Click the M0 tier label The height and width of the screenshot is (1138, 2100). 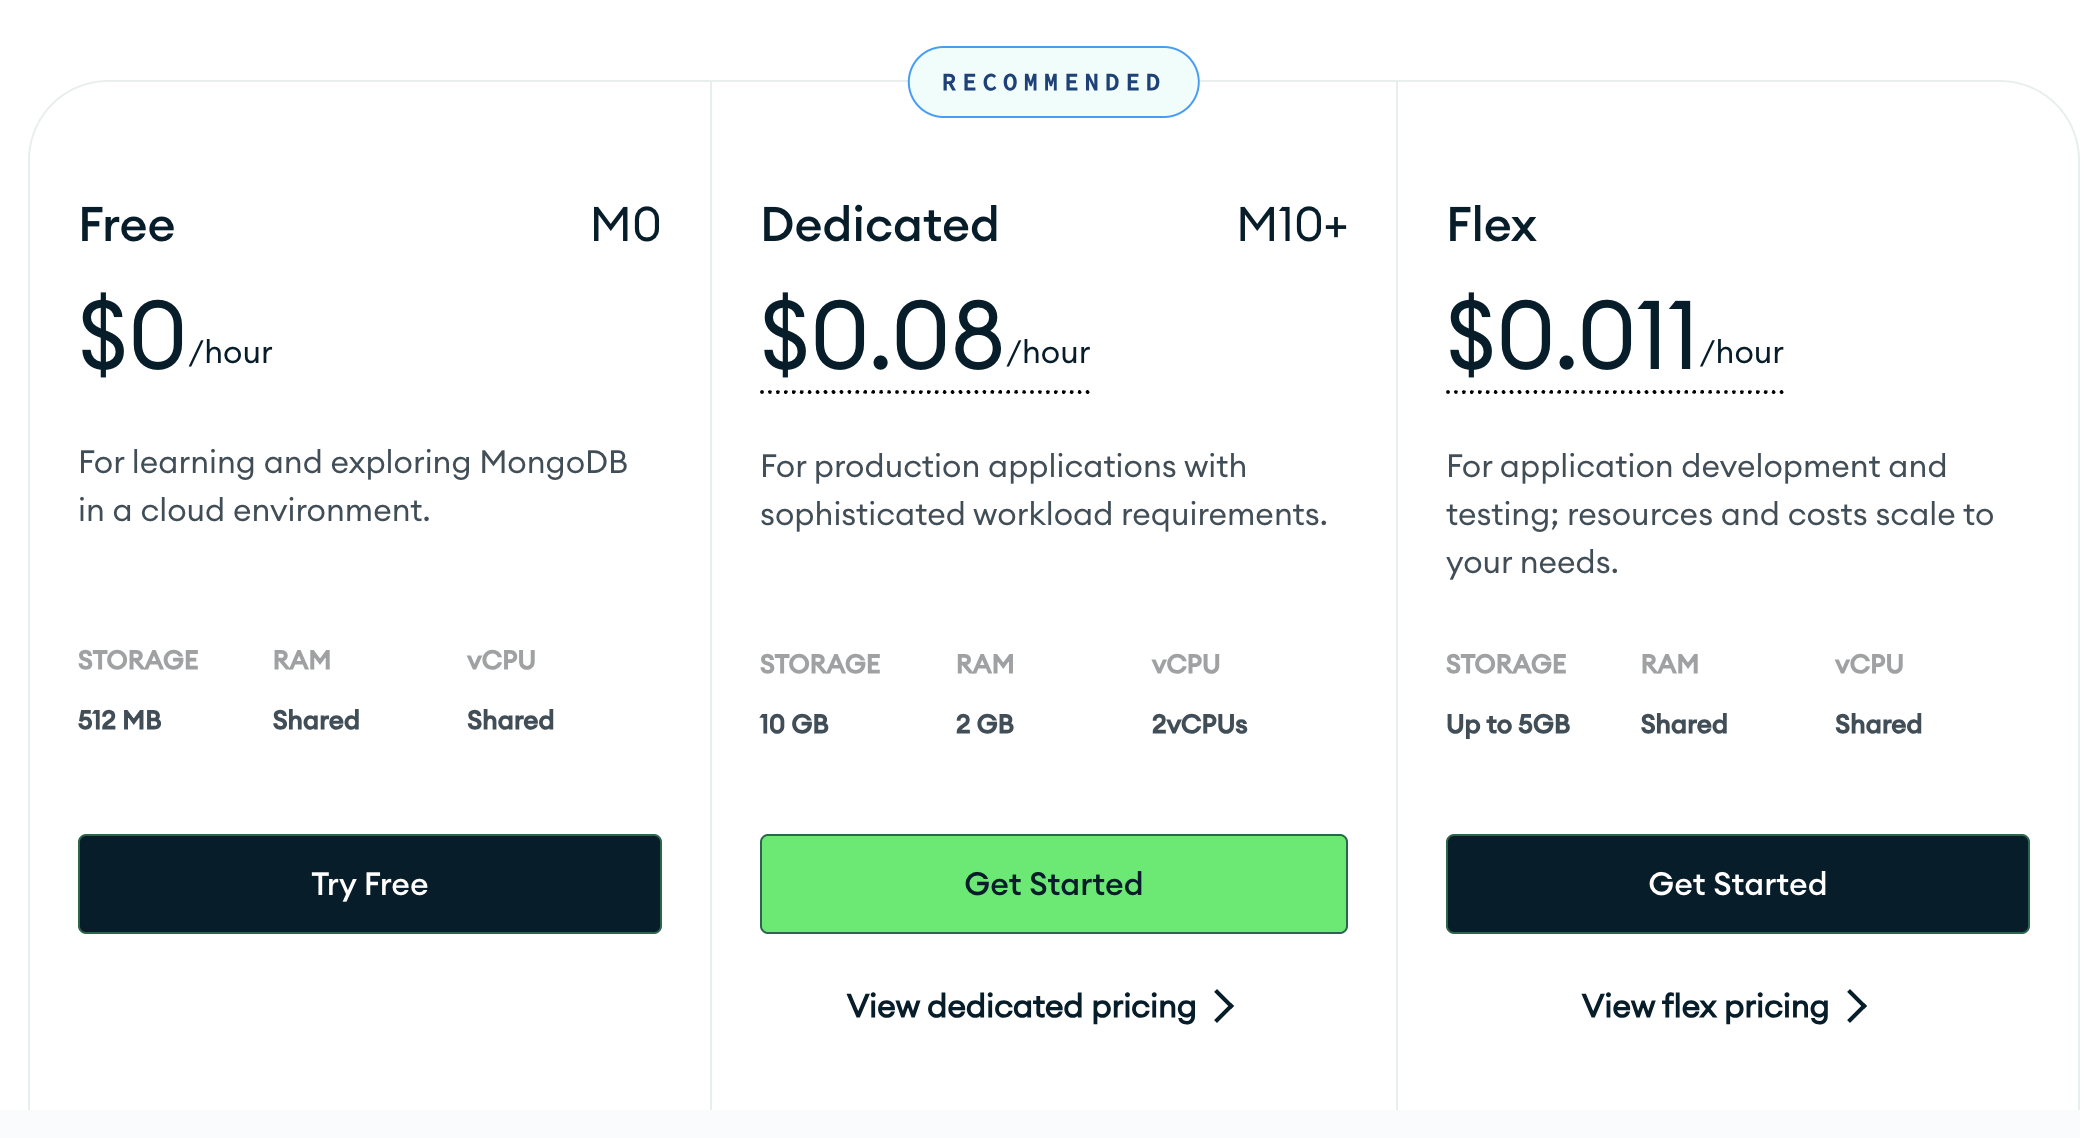tap(625, 225)
